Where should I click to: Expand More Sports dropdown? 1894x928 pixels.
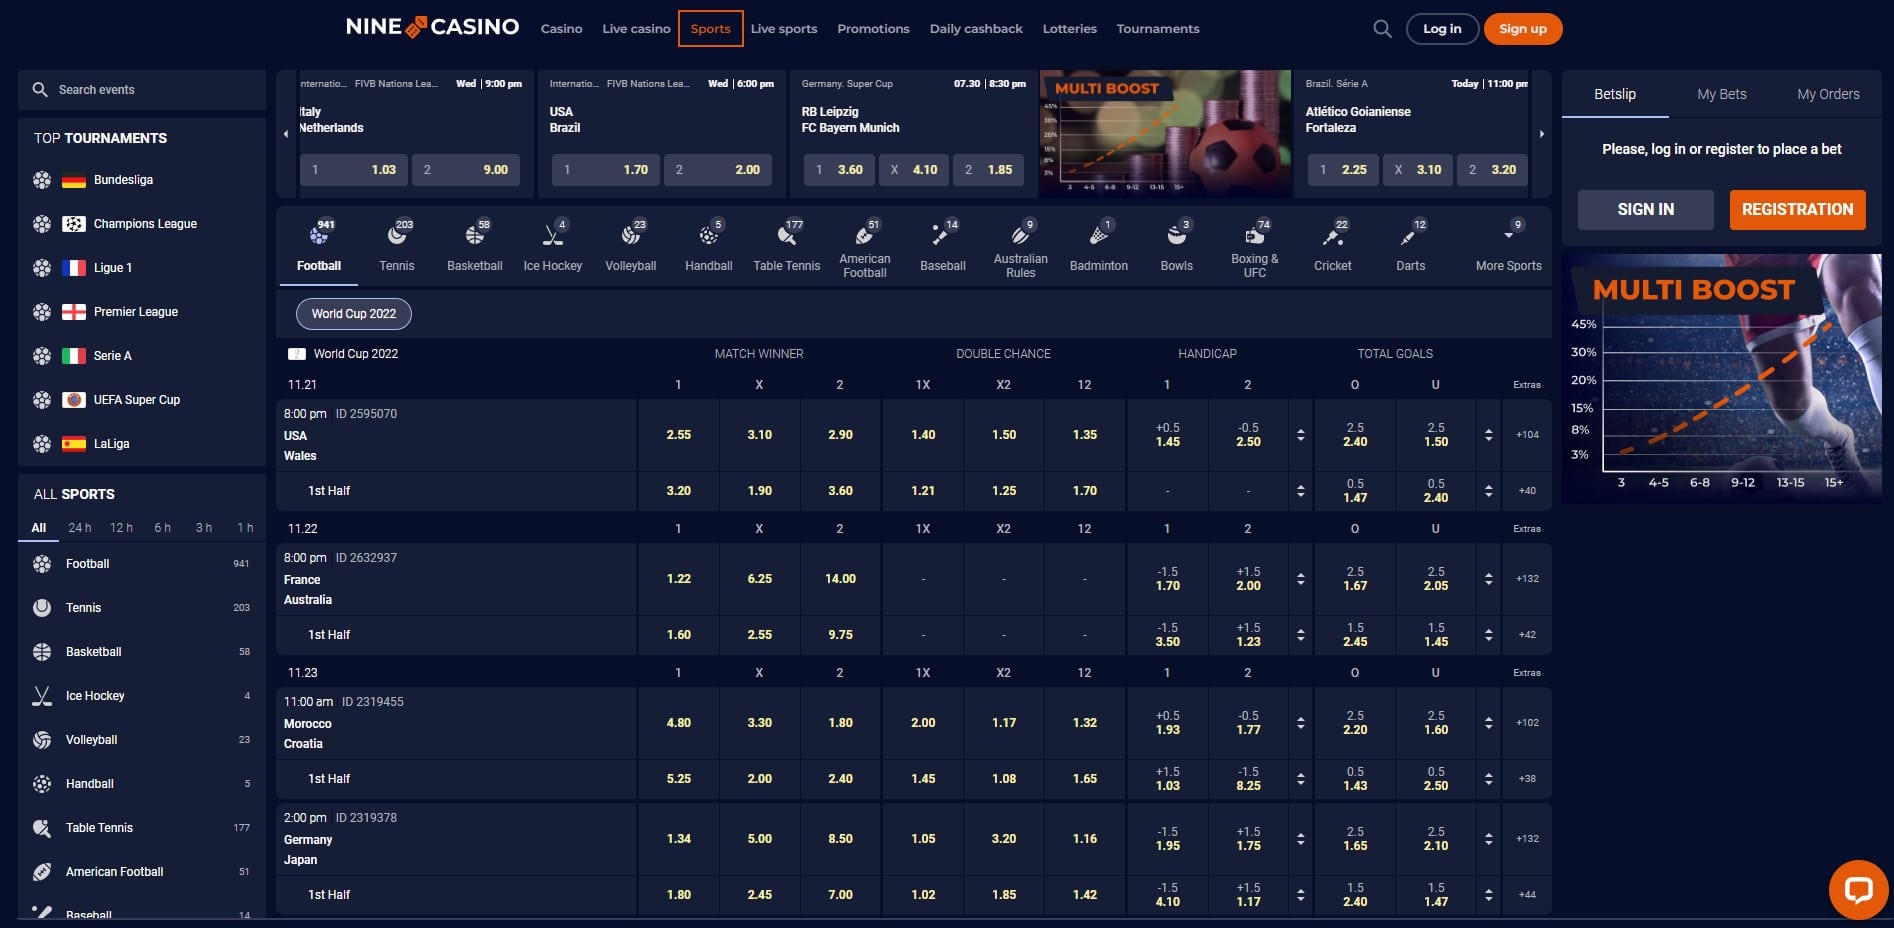tap(1508, 246)
